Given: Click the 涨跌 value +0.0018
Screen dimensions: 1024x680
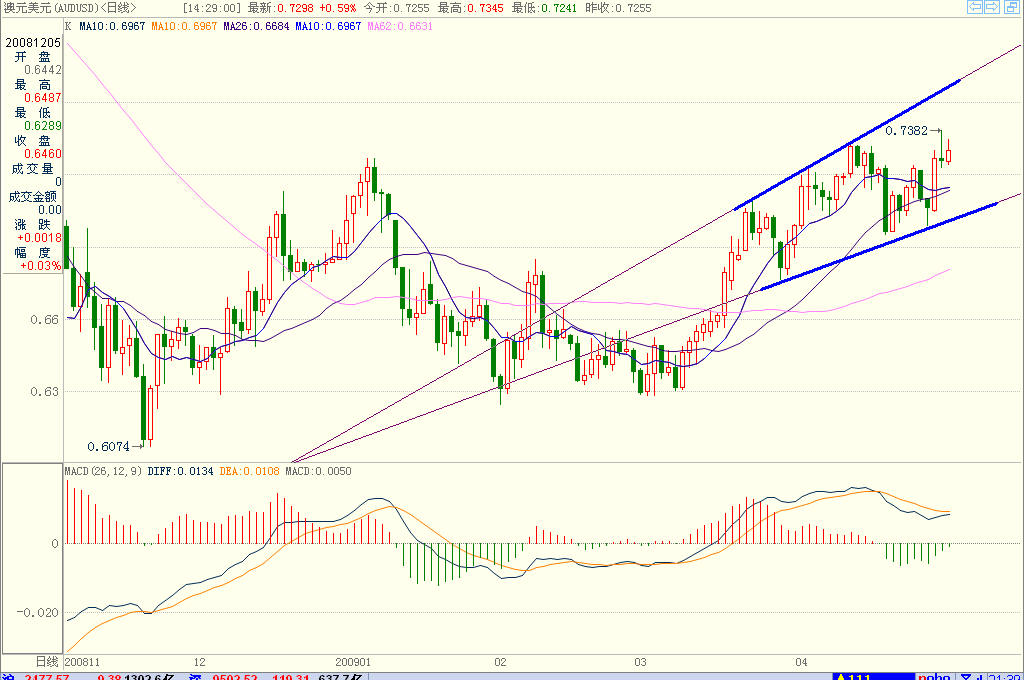Looking at the screenshot, I should coord(39,238).
